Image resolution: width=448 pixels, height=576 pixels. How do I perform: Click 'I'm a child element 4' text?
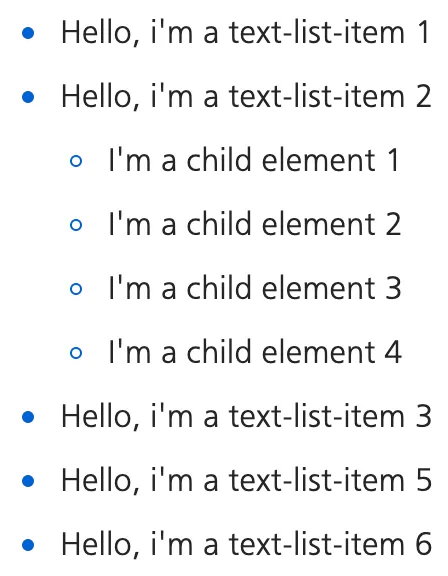pos(255,352)
